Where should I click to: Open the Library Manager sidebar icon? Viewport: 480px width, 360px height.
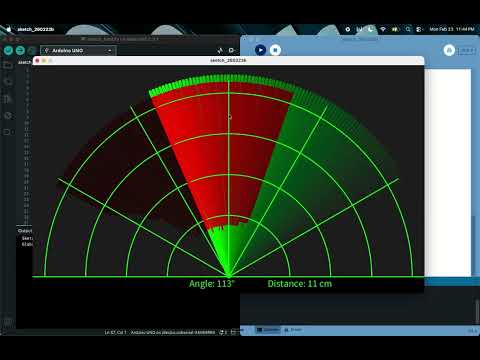pos(8,99)
